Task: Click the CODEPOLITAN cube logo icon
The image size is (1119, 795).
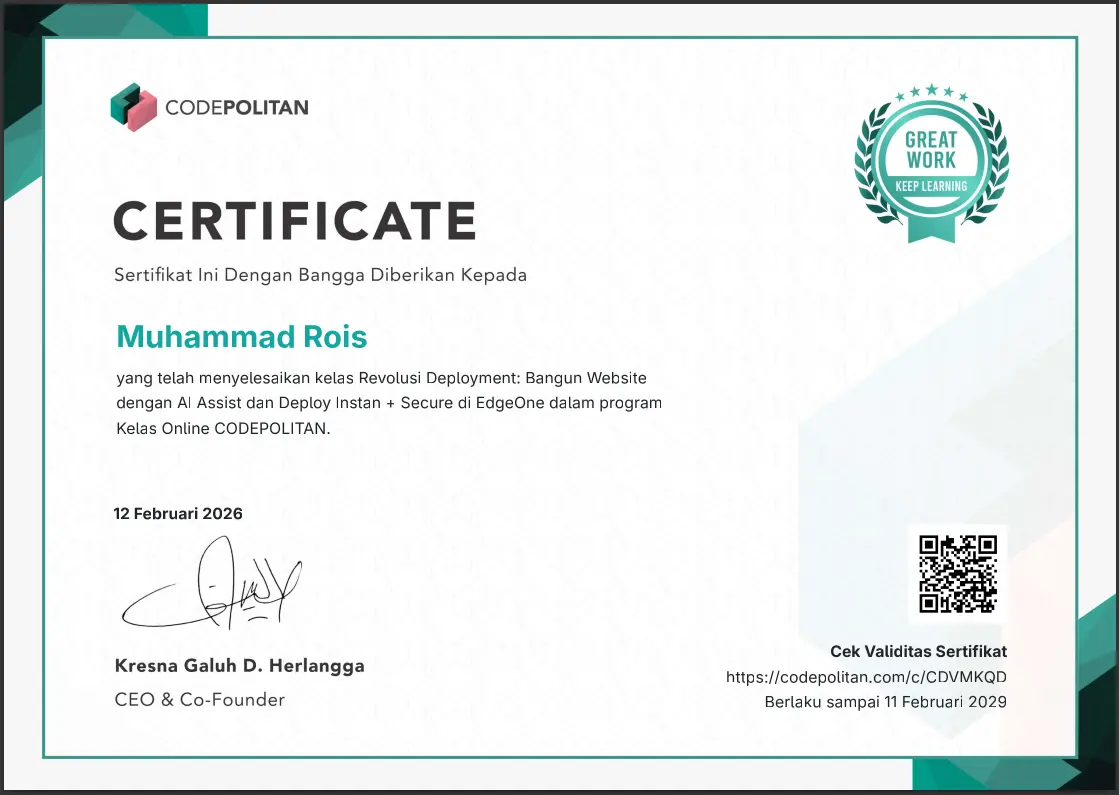Action: pyautogui.click(x=133, y=107)
